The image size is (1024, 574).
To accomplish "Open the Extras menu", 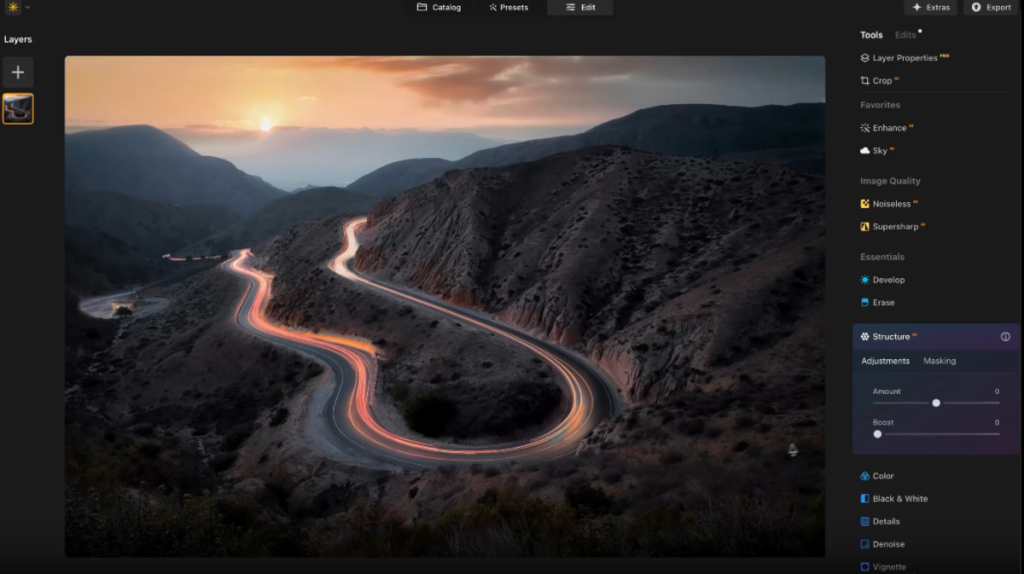I will click(931, 7).
